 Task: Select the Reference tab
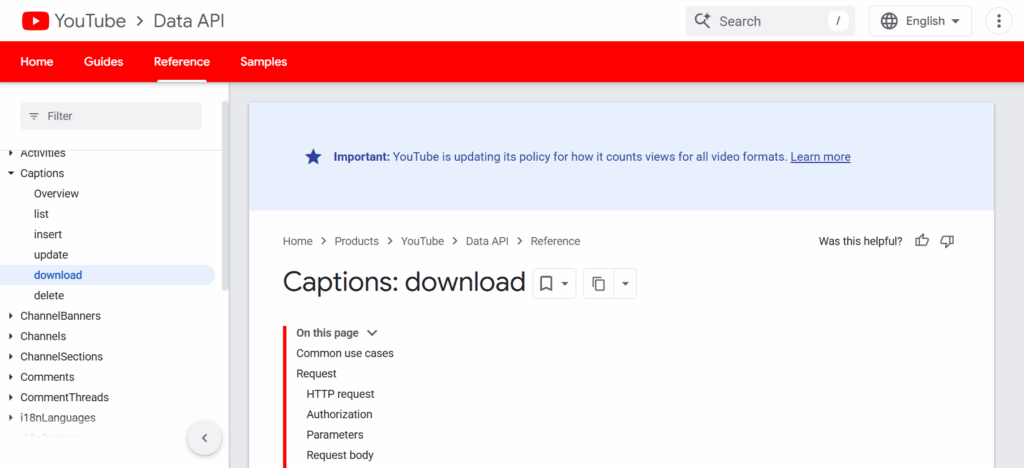coord(182,61)
